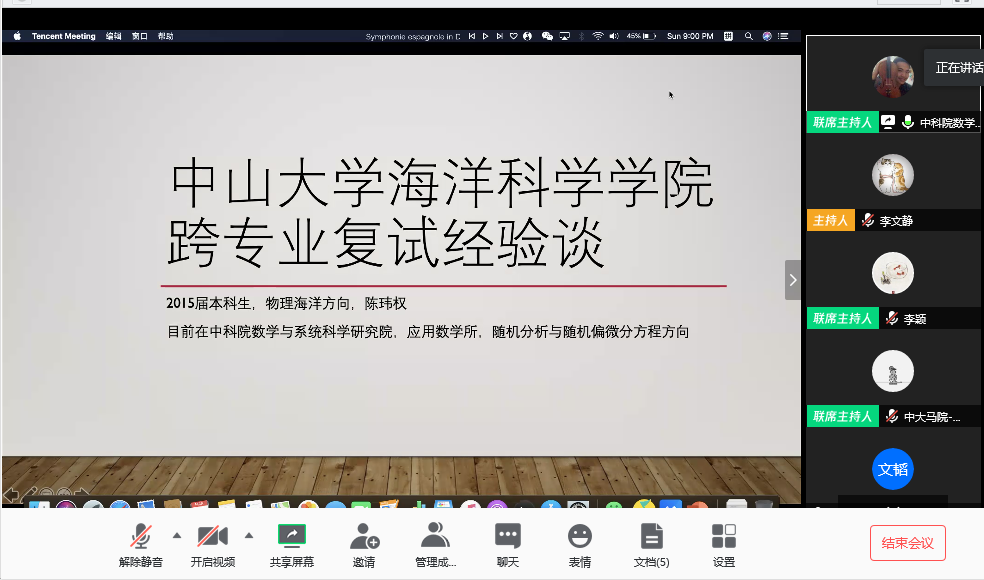The image size is (984, 580).
Task: Open the 聊天 chat window
Action: coord(508,544)
